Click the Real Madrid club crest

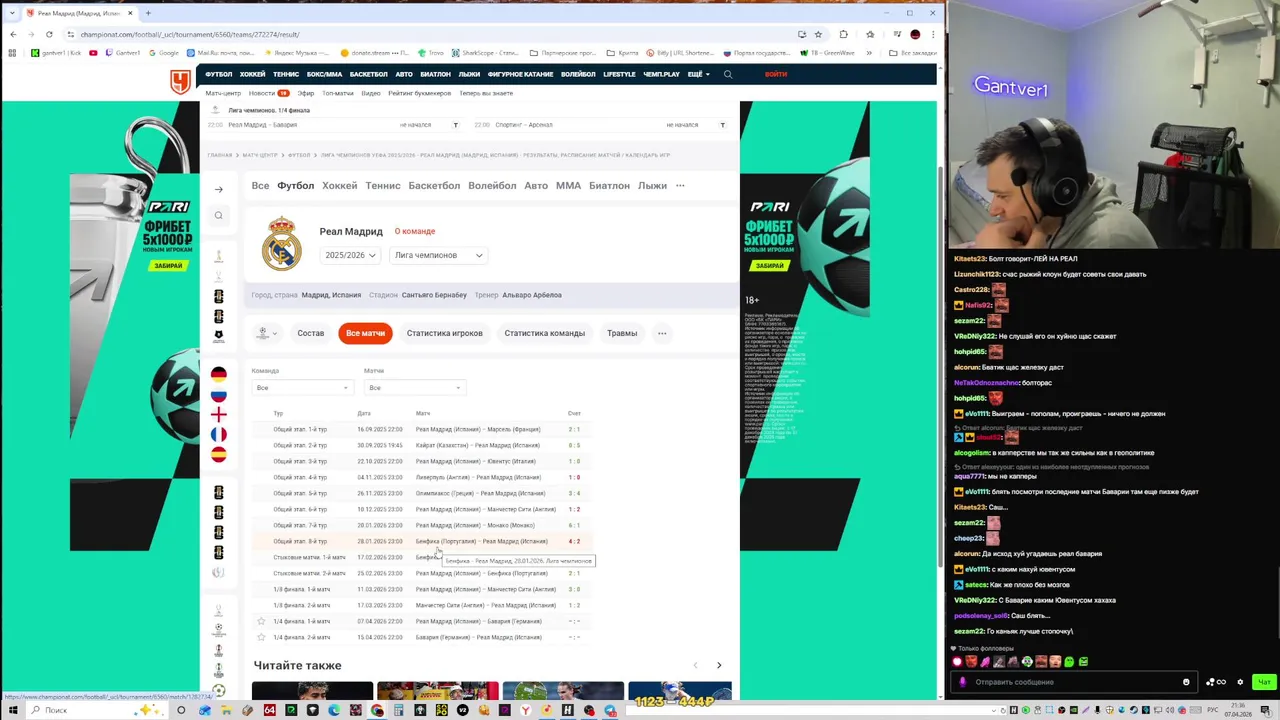281,244
